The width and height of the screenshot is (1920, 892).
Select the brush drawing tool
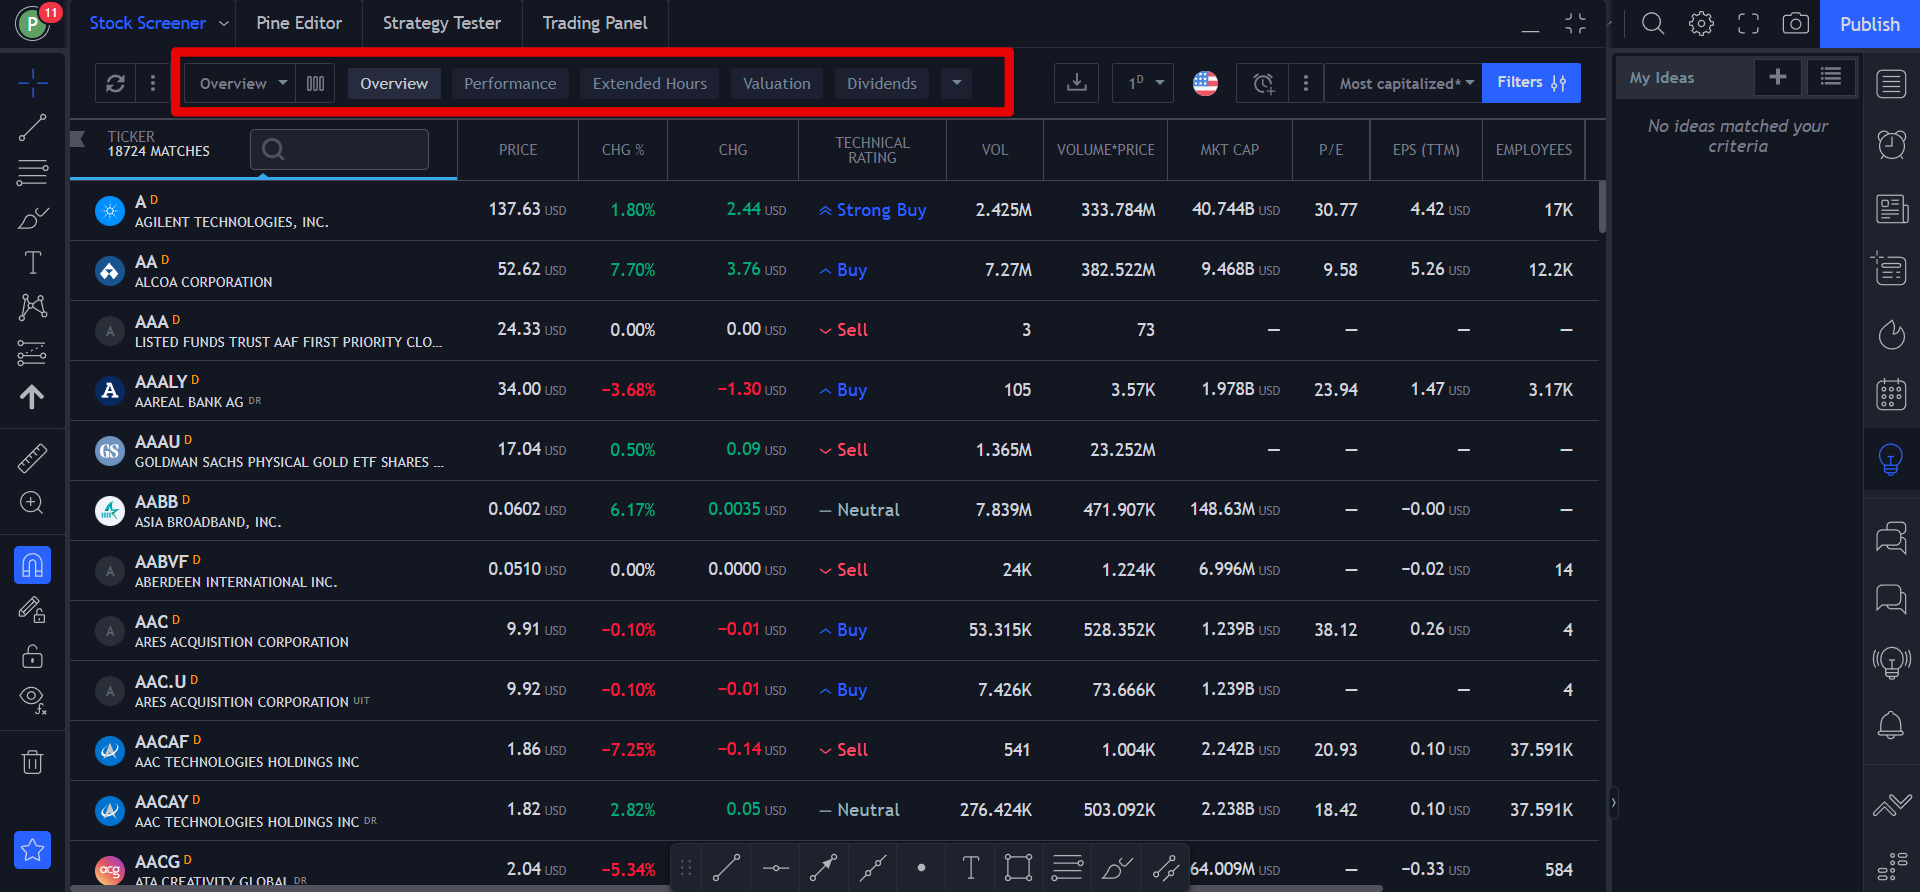32,217
